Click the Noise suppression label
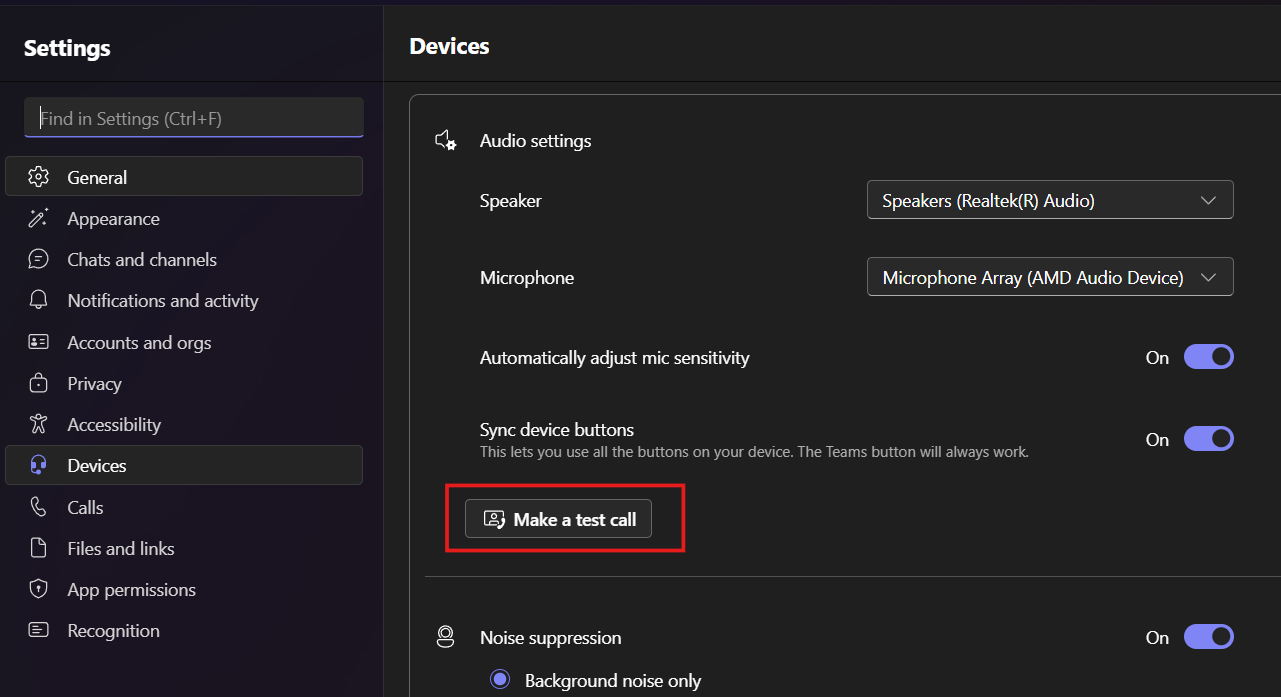The image size is (1281, 697). pyautogui.click(x=550, y=637)
